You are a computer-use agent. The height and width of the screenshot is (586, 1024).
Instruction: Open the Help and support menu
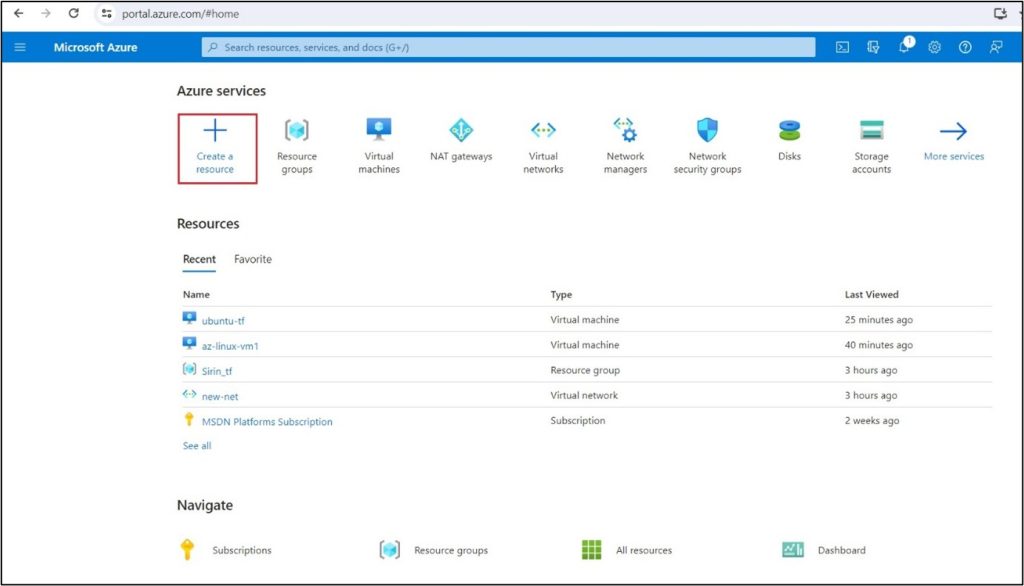point(963,47)
